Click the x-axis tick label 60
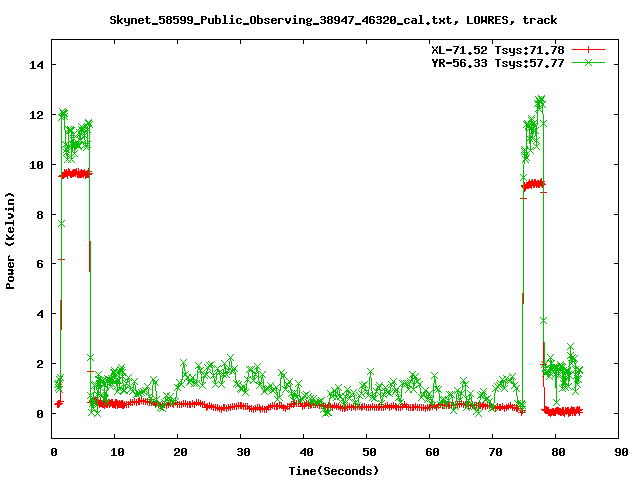This screenshot has width=640, height=480. 432,452
